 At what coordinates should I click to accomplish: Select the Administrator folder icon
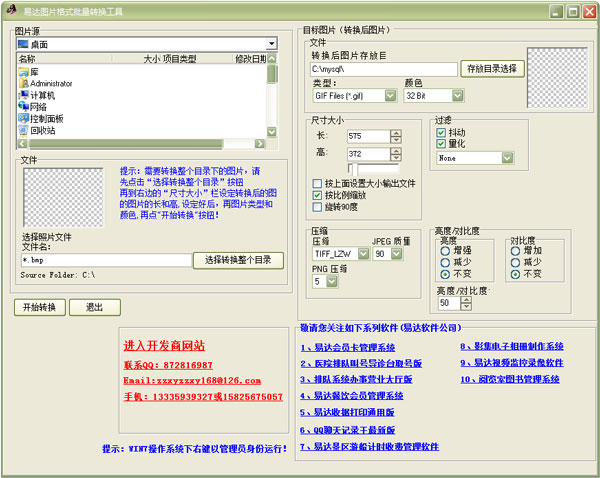[24, 83]
